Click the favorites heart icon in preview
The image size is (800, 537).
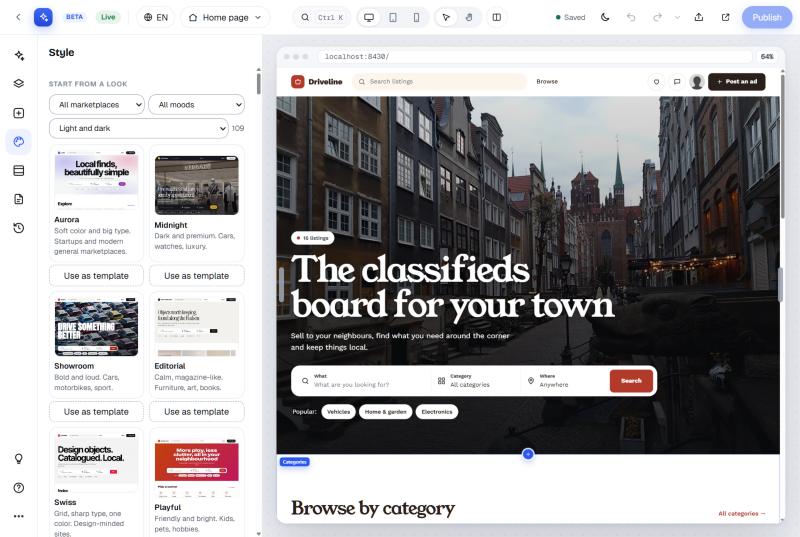(657, 82)
